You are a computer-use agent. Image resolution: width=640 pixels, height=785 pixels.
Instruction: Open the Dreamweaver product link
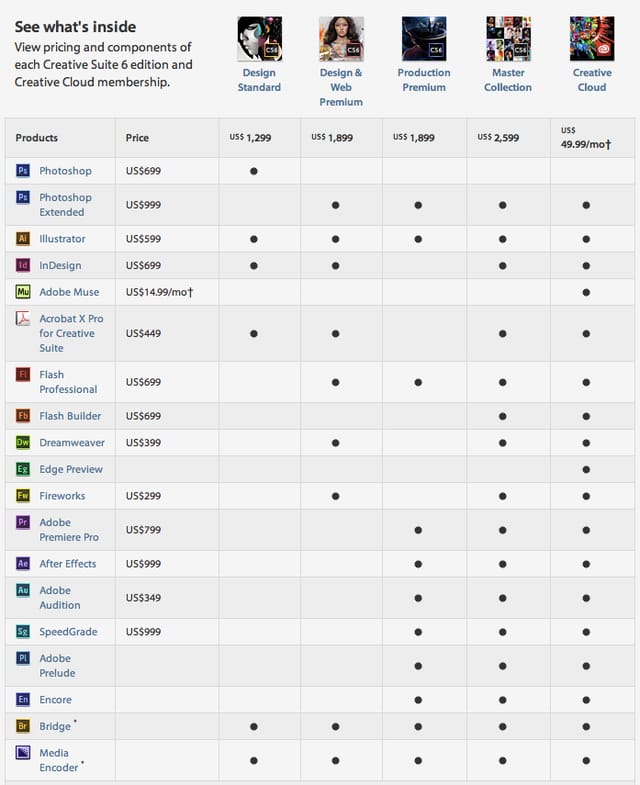pyautogui.click(x=72, y=443)
